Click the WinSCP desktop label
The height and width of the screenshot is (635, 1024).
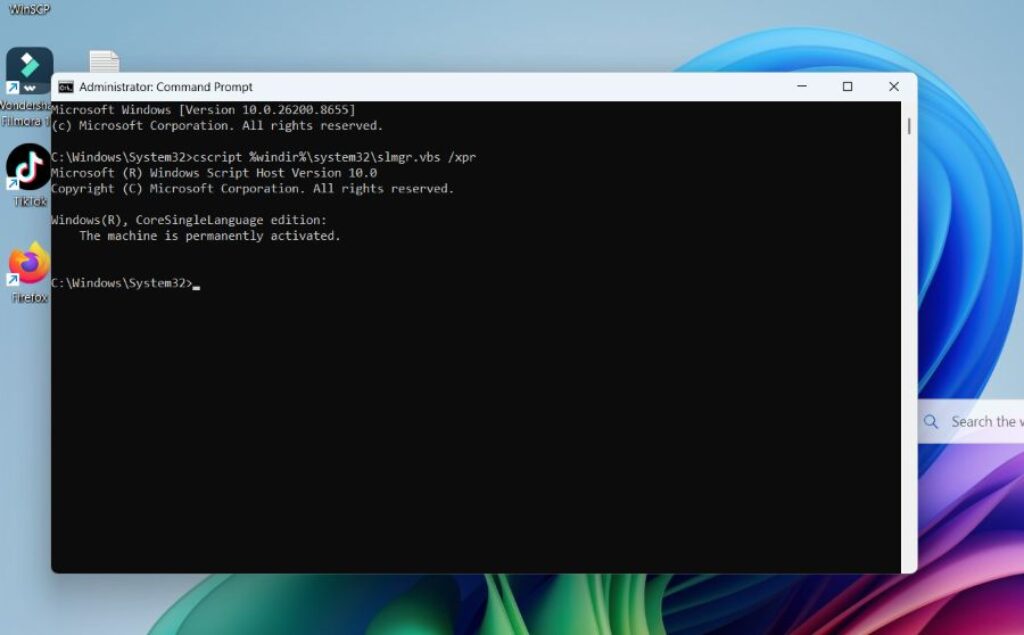(29, 8)
